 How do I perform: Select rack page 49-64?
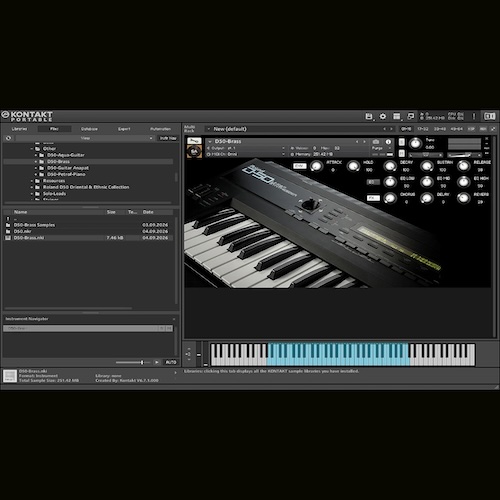[x=456, y=129]
